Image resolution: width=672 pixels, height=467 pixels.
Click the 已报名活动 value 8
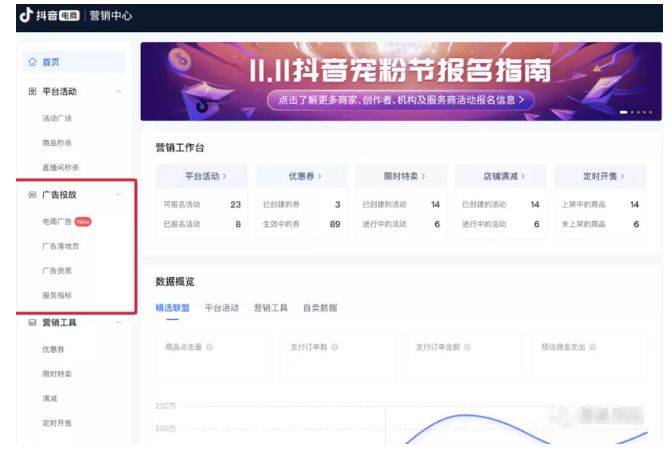click(238, 224)
